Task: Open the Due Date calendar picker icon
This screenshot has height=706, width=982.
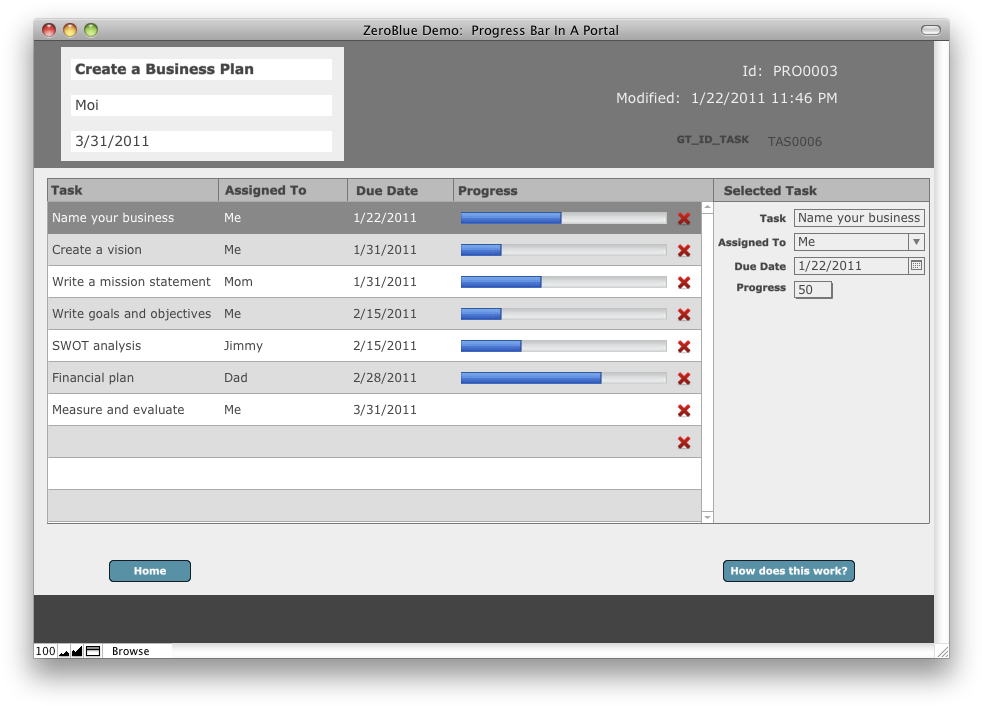Action: click(916, 266)
